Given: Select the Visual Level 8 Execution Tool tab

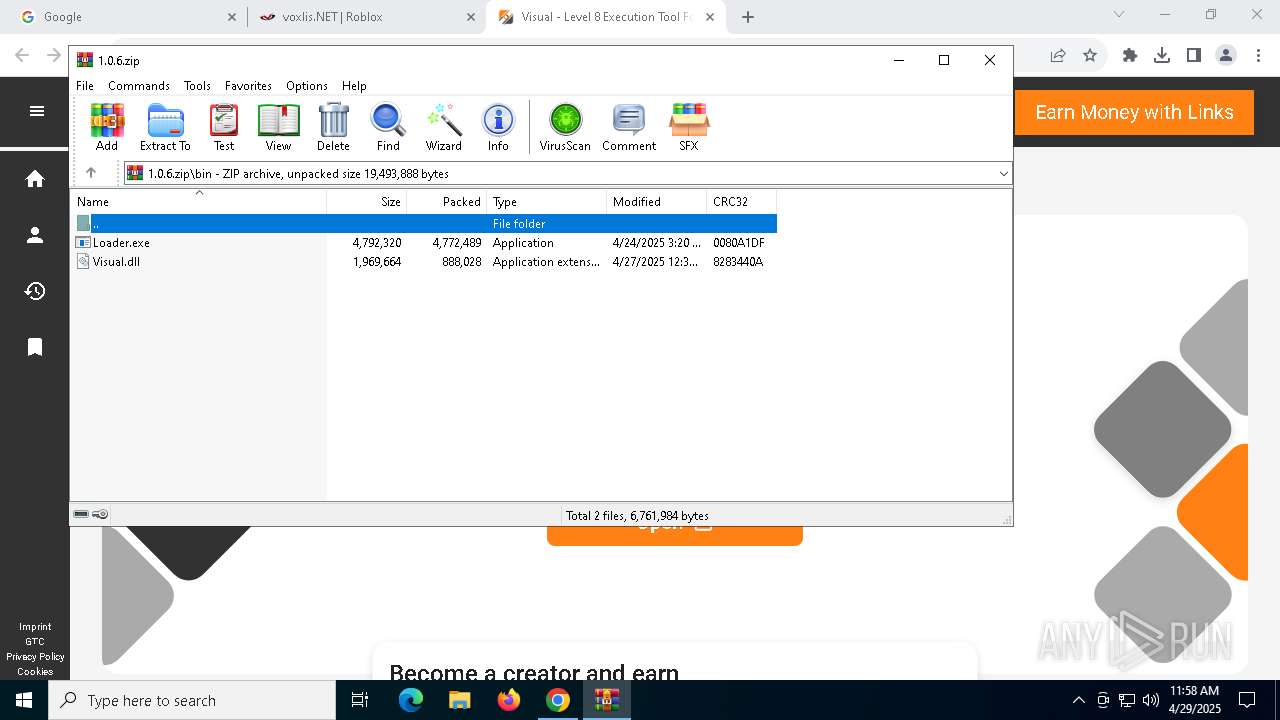Looking at the screenshot, I should [x=606, y=17].
